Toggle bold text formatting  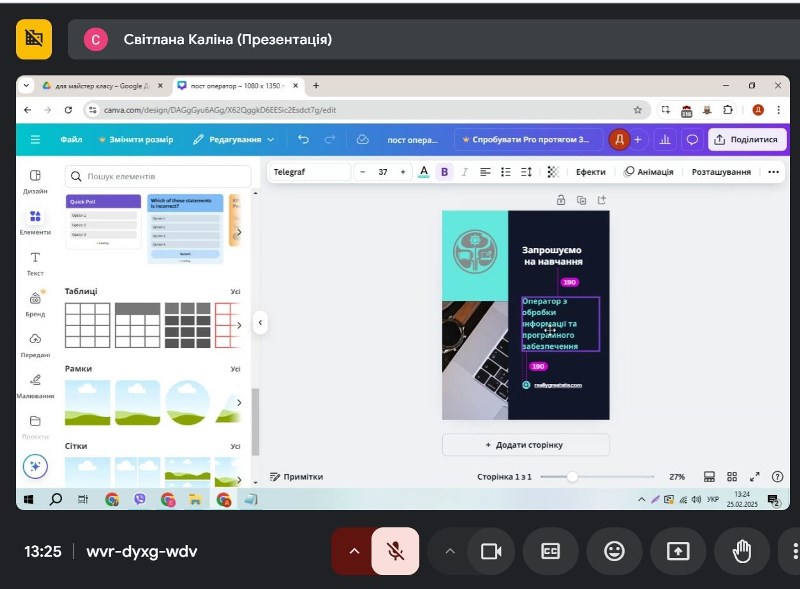pyautogui.click(x=445, y=172)
